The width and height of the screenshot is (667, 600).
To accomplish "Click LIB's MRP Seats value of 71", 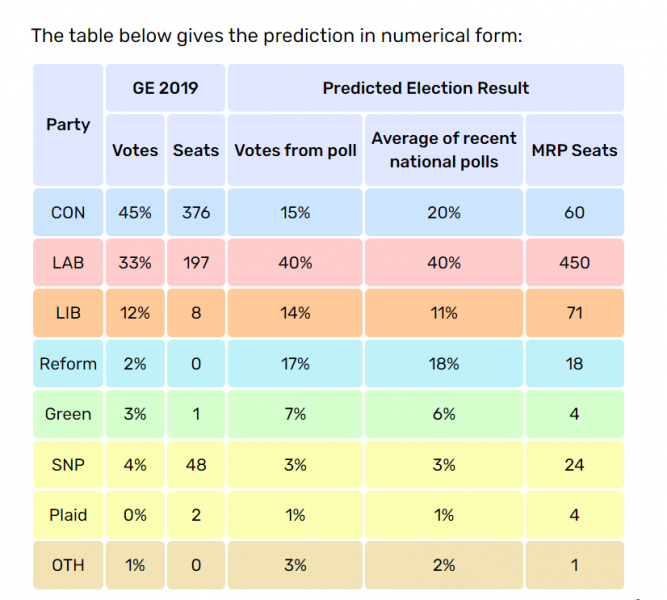I will tap(574, 313).
